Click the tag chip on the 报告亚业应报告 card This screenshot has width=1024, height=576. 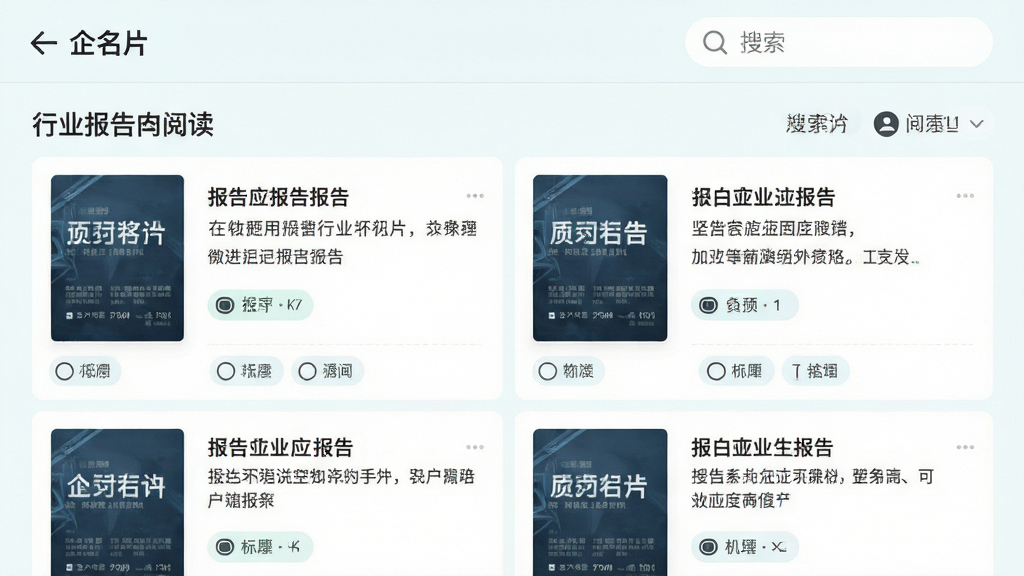[261, 547]
